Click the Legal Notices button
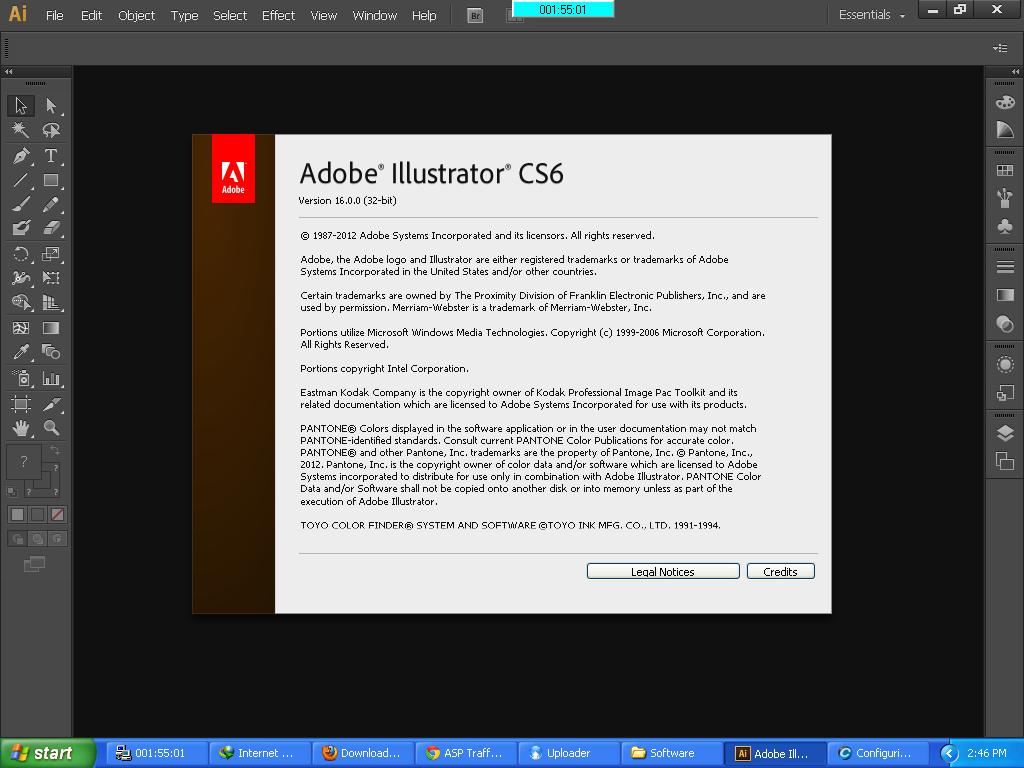The image size is (1024, 768). click(x=663, y=571)
